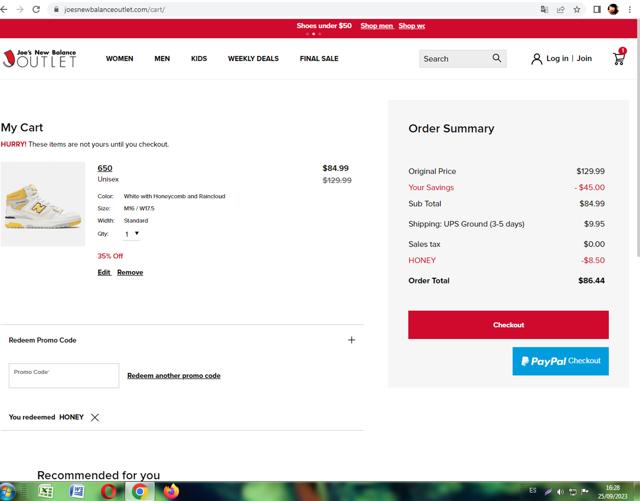View site lock security info

[56, 9]
